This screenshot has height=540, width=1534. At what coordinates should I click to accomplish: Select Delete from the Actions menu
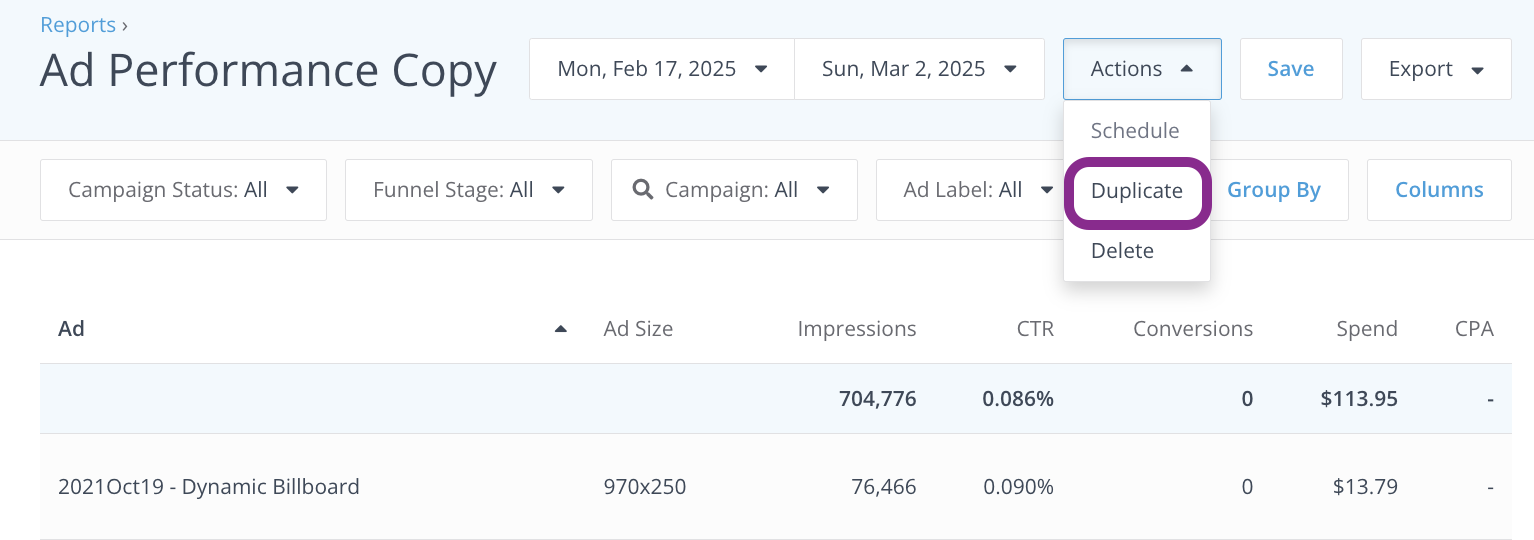point(1122,251)
